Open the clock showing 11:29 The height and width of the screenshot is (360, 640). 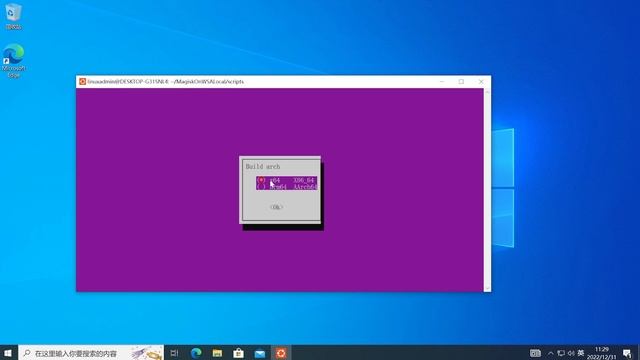point(602,353)
